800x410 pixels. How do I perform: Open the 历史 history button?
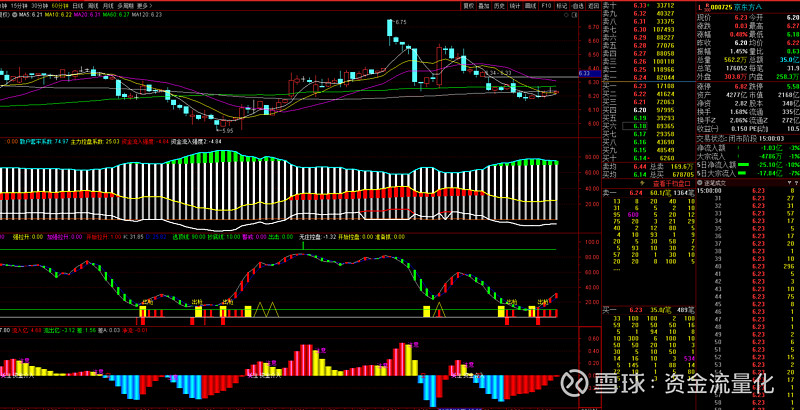(499, 6)
